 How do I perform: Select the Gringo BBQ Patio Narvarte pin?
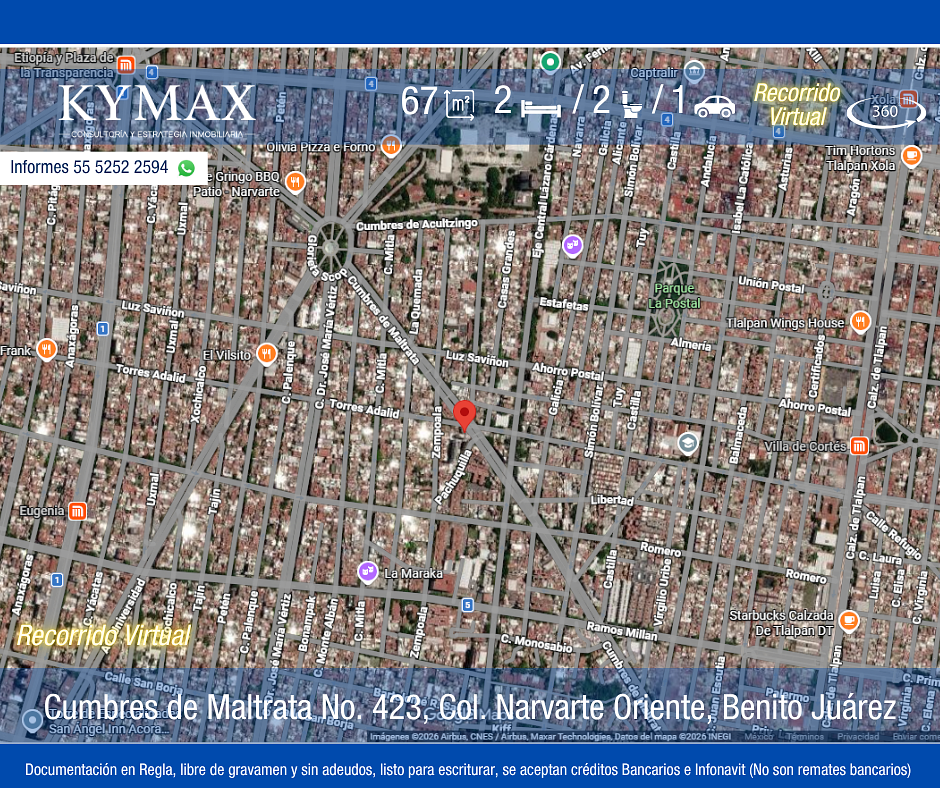coord(295,182)
